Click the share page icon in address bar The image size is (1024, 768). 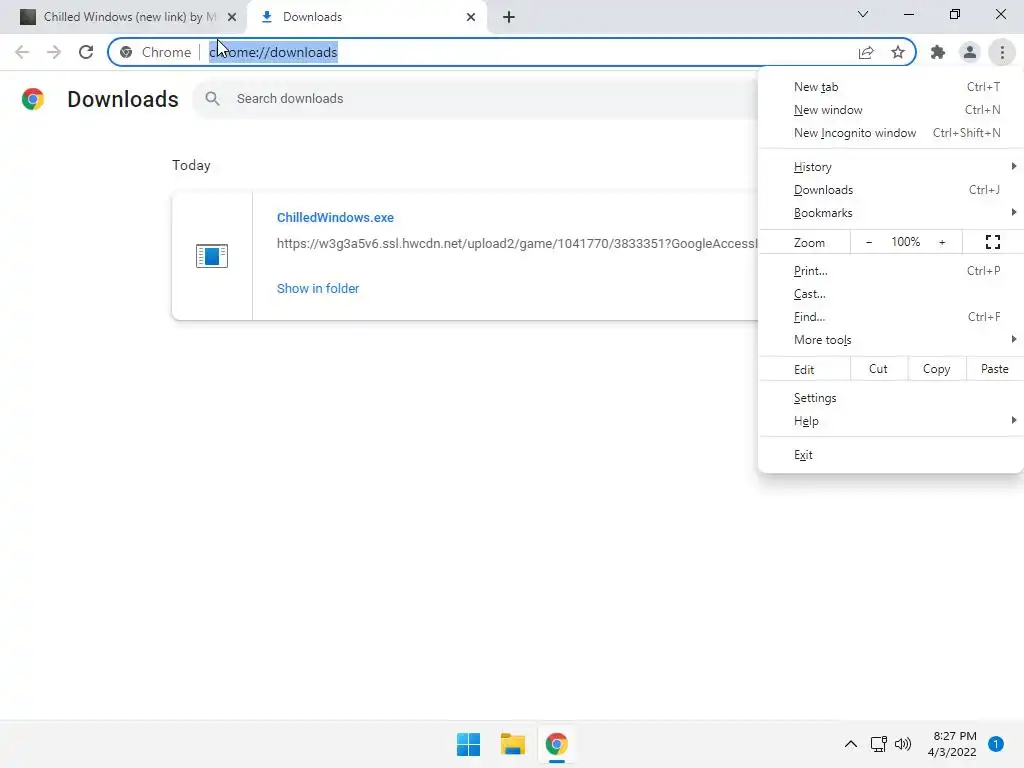coord(866,52)
